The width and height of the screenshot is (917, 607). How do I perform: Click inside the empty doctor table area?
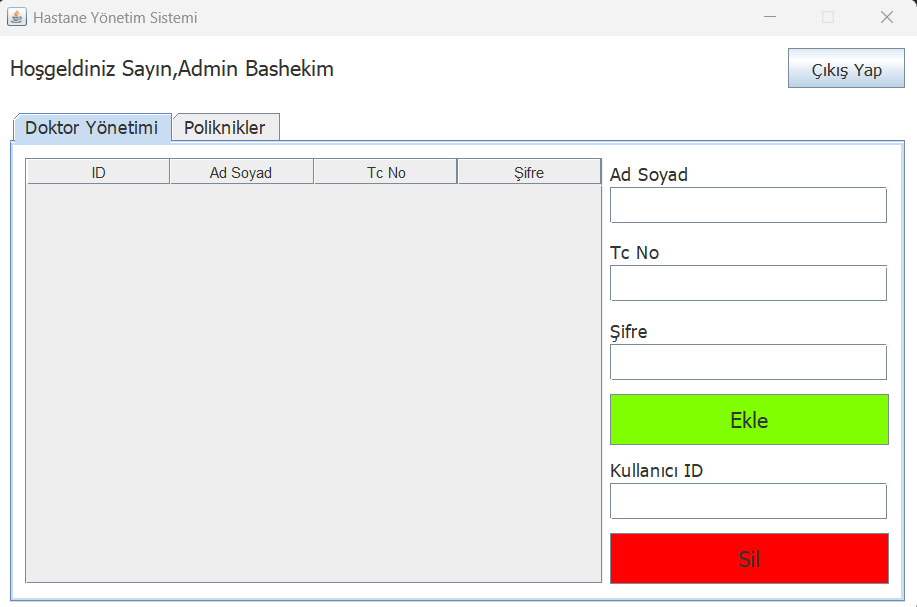(313, 383)
